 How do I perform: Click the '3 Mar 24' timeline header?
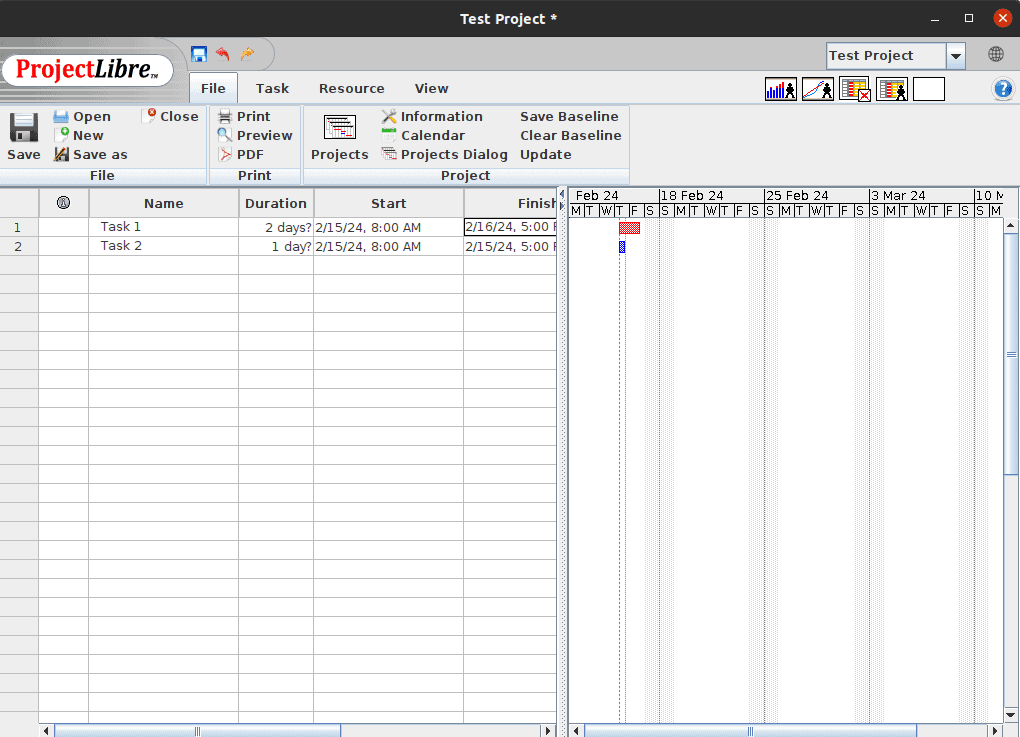(922, 195)
